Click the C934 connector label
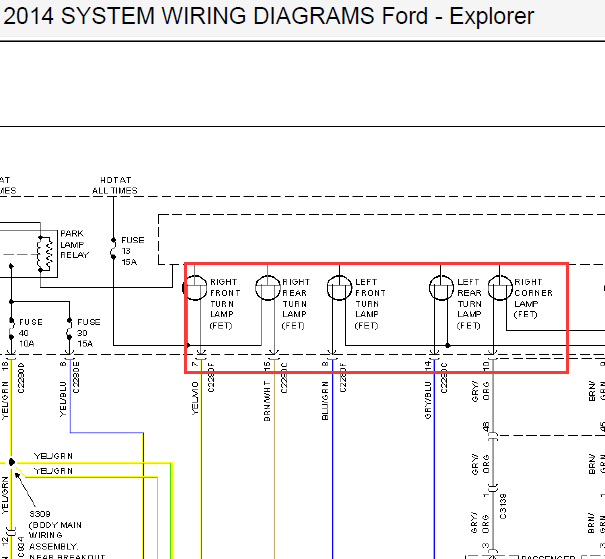Screen dimensions: 605x559 point(21,547)
